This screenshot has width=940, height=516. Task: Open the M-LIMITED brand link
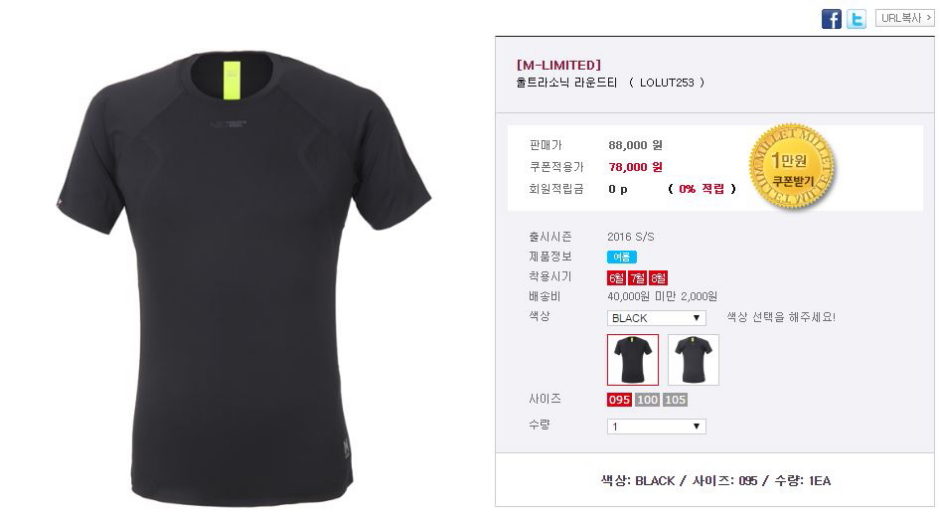pos(559,65)
